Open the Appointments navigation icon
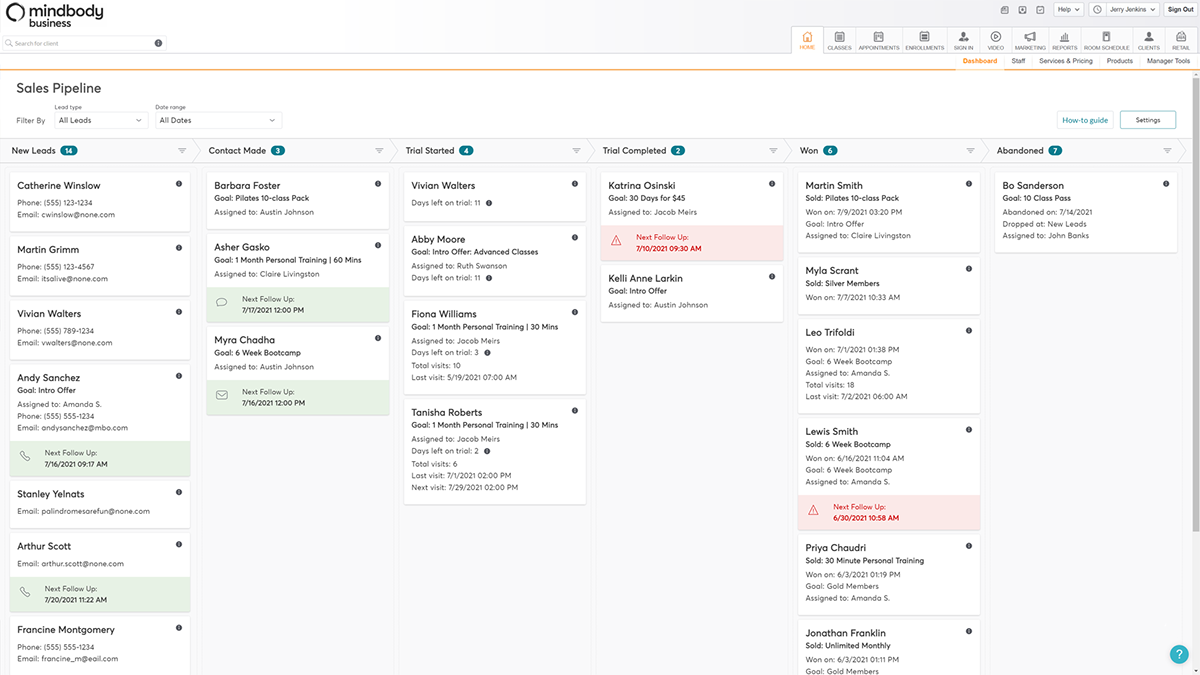The width and height of the screenshot is (1200, 675). tap(878, 40)
